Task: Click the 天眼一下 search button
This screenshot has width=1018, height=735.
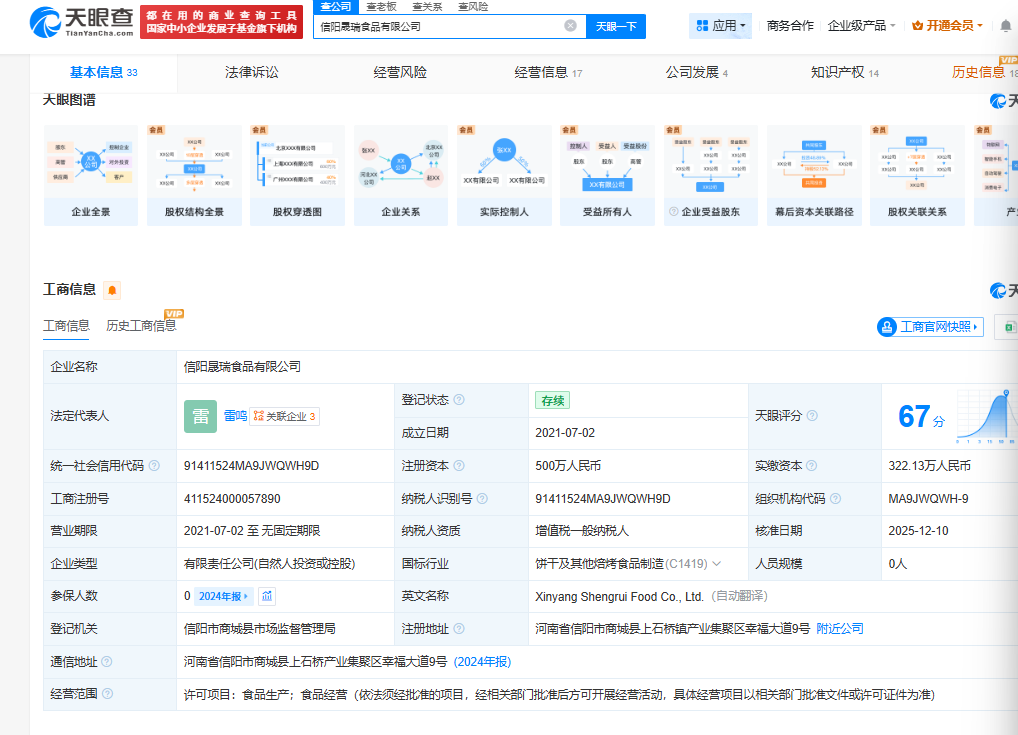Action: coord(616,26)
